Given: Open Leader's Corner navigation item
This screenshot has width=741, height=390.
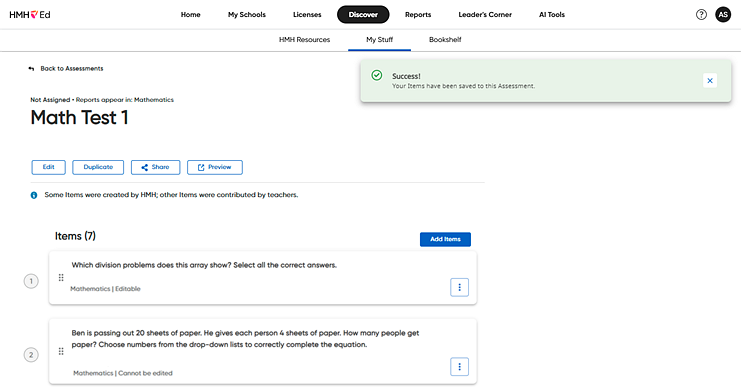Looking at the screenshot, I should (485, 15).
